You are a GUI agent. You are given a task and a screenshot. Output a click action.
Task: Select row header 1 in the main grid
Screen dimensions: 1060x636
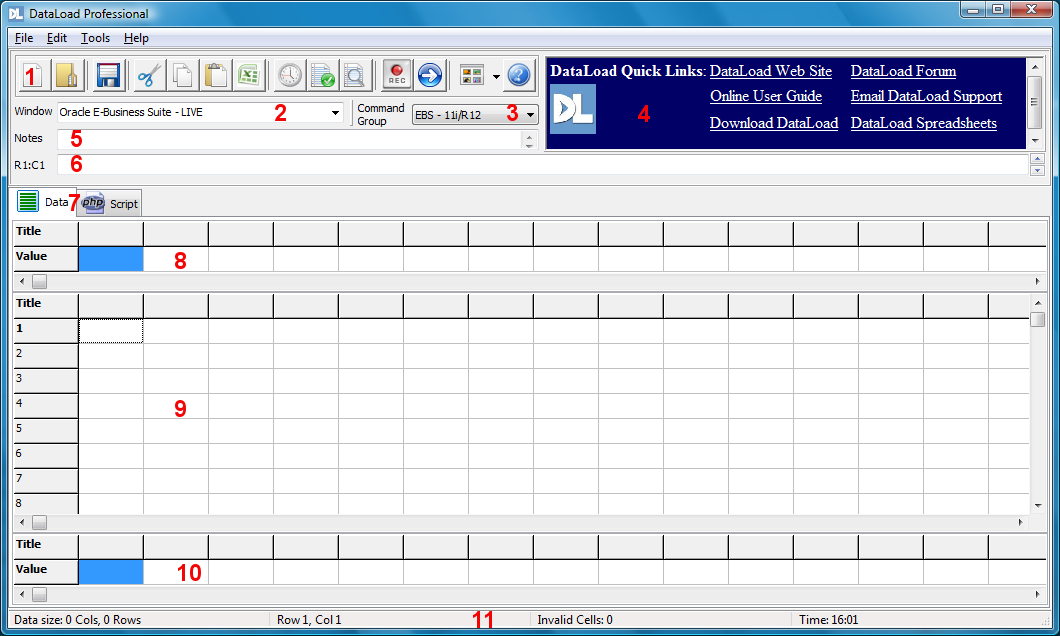[46, 331]
